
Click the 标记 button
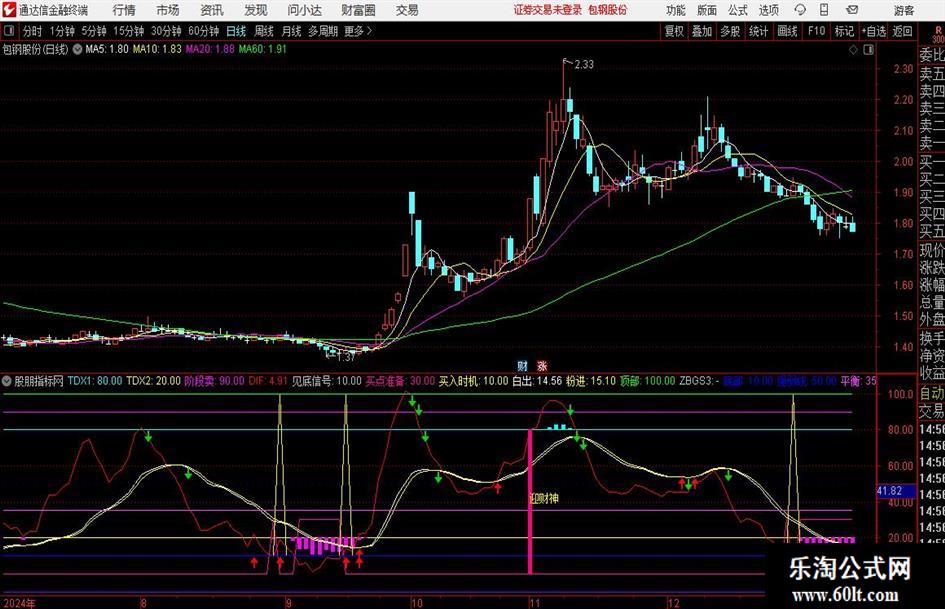pos(844,31)
